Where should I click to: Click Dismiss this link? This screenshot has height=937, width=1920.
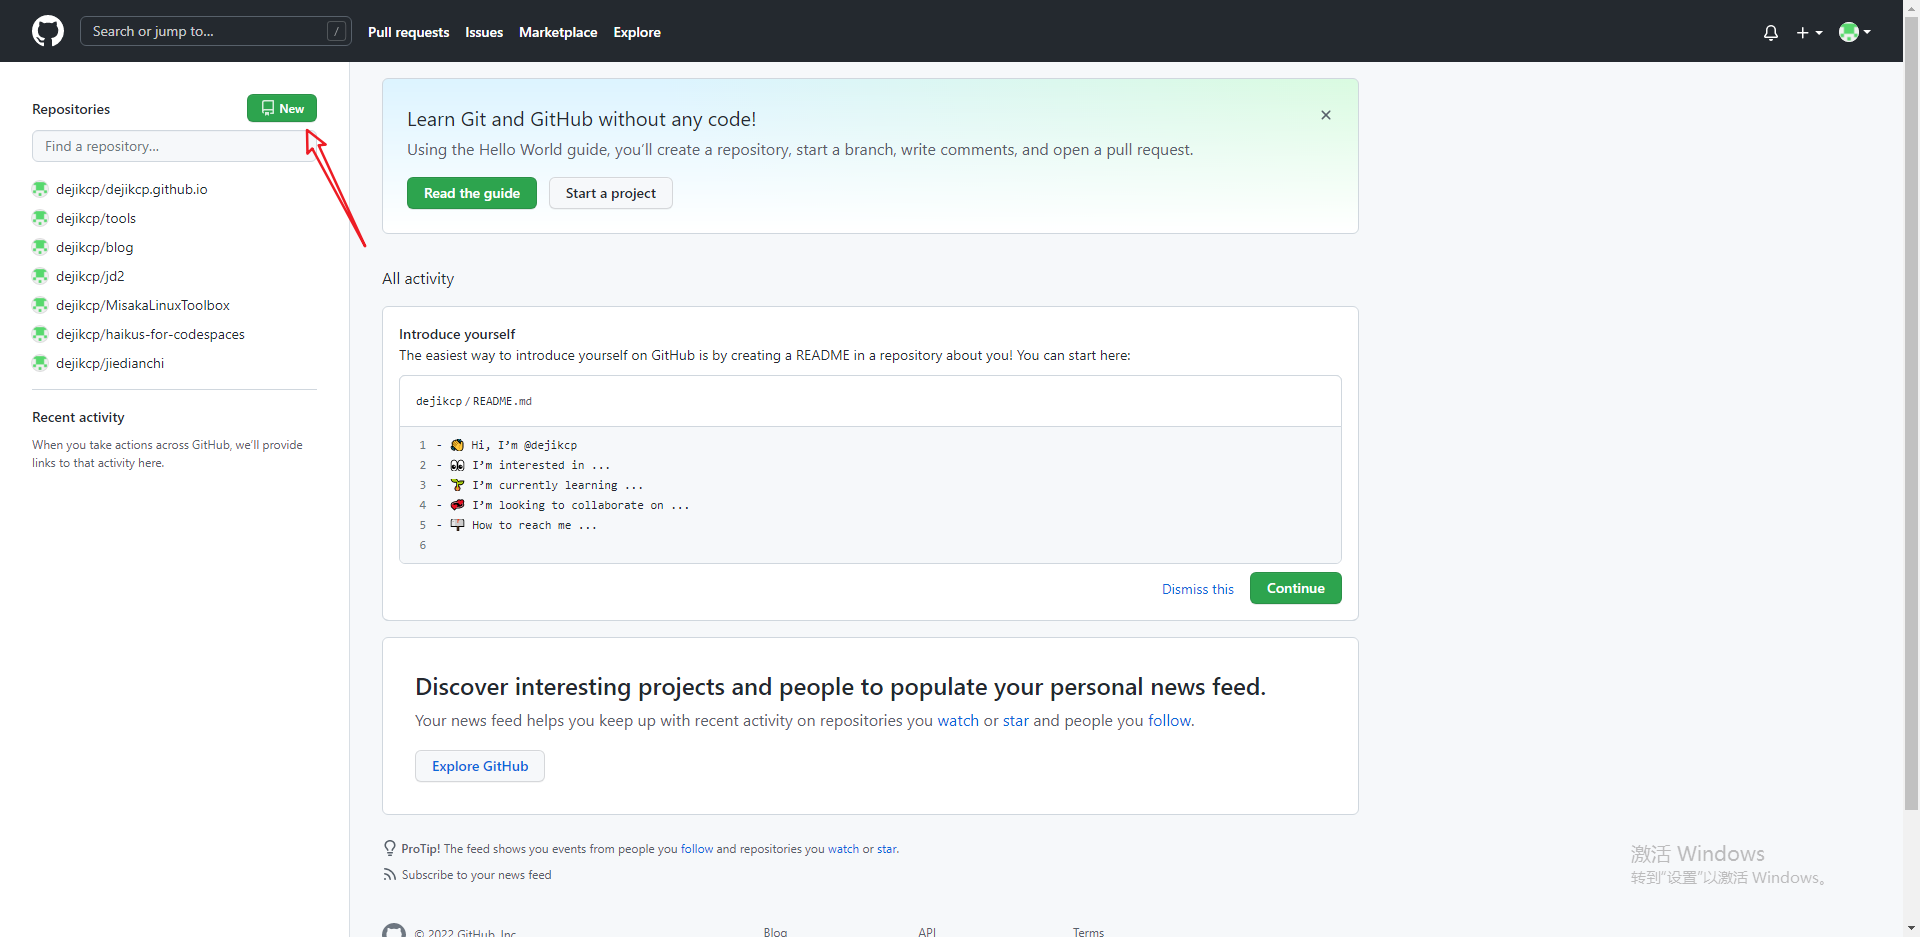point(1198,589)
